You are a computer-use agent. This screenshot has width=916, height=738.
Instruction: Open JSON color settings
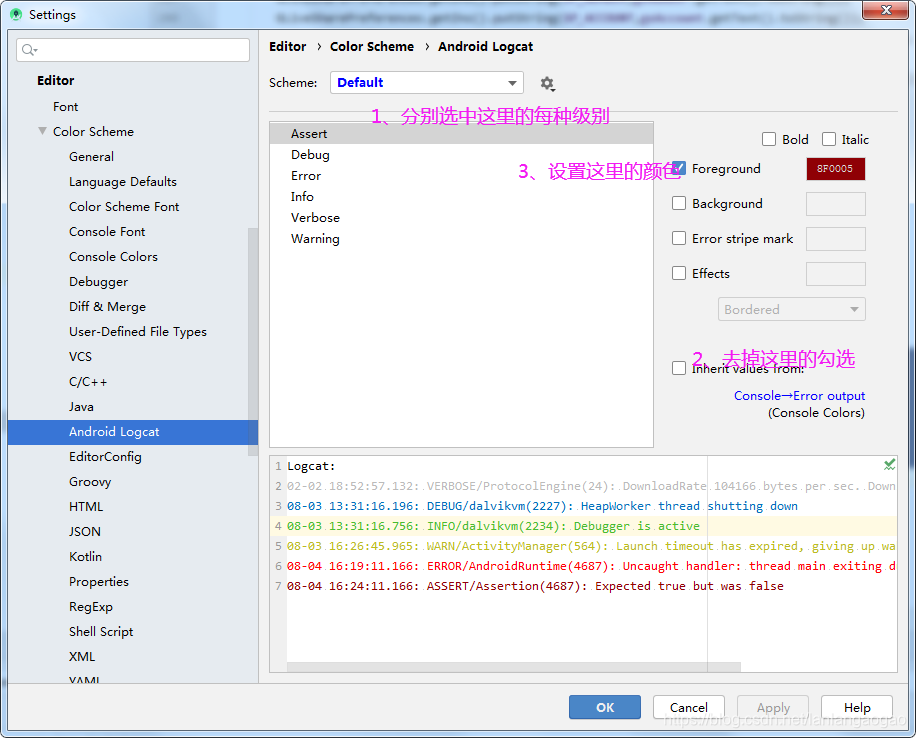(x=85, y=532)
